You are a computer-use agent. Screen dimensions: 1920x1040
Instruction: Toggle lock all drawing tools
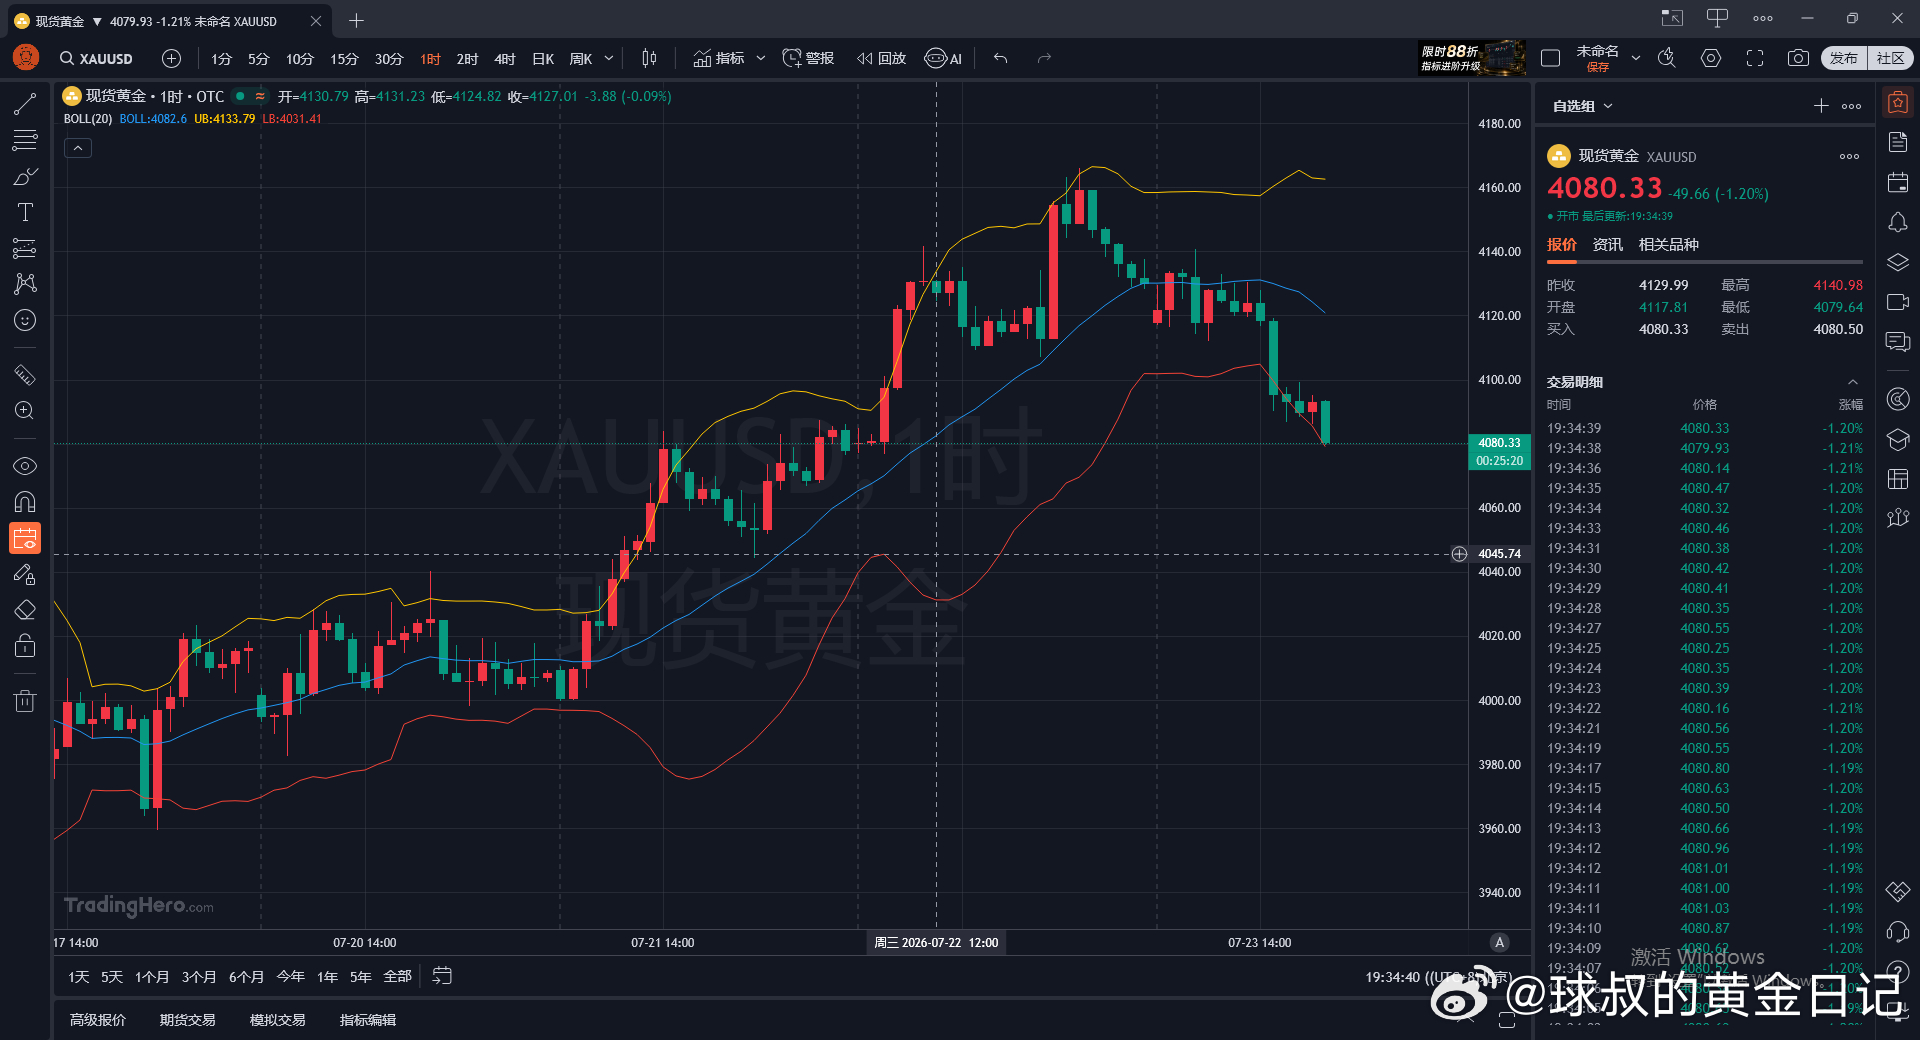coord(25,646)
